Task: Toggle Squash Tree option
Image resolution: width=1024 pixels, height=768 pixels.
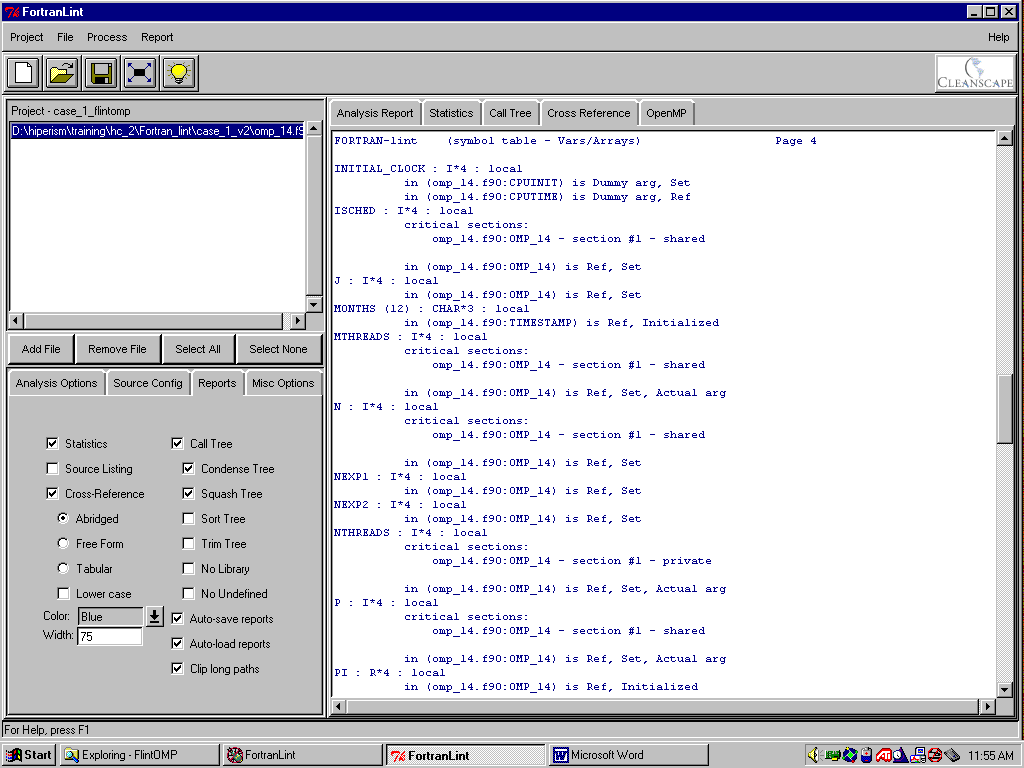Action: click(x=188, y=493)
